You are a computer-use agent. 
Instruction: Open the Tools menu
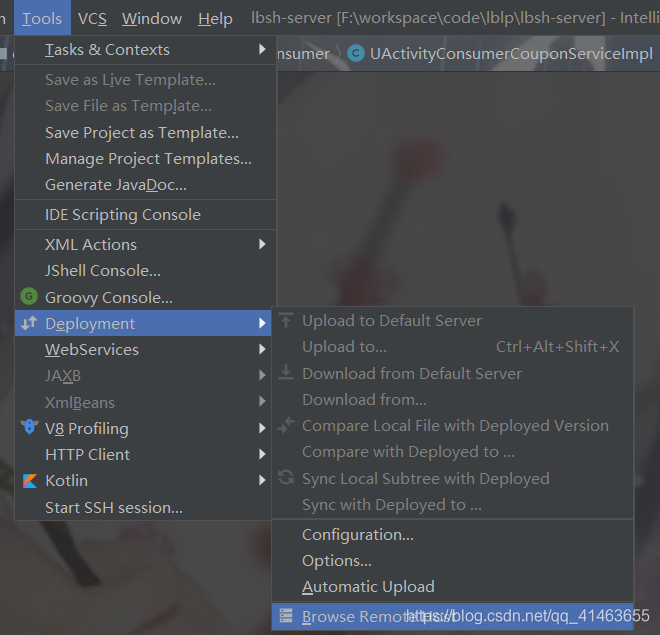point(42,18)
